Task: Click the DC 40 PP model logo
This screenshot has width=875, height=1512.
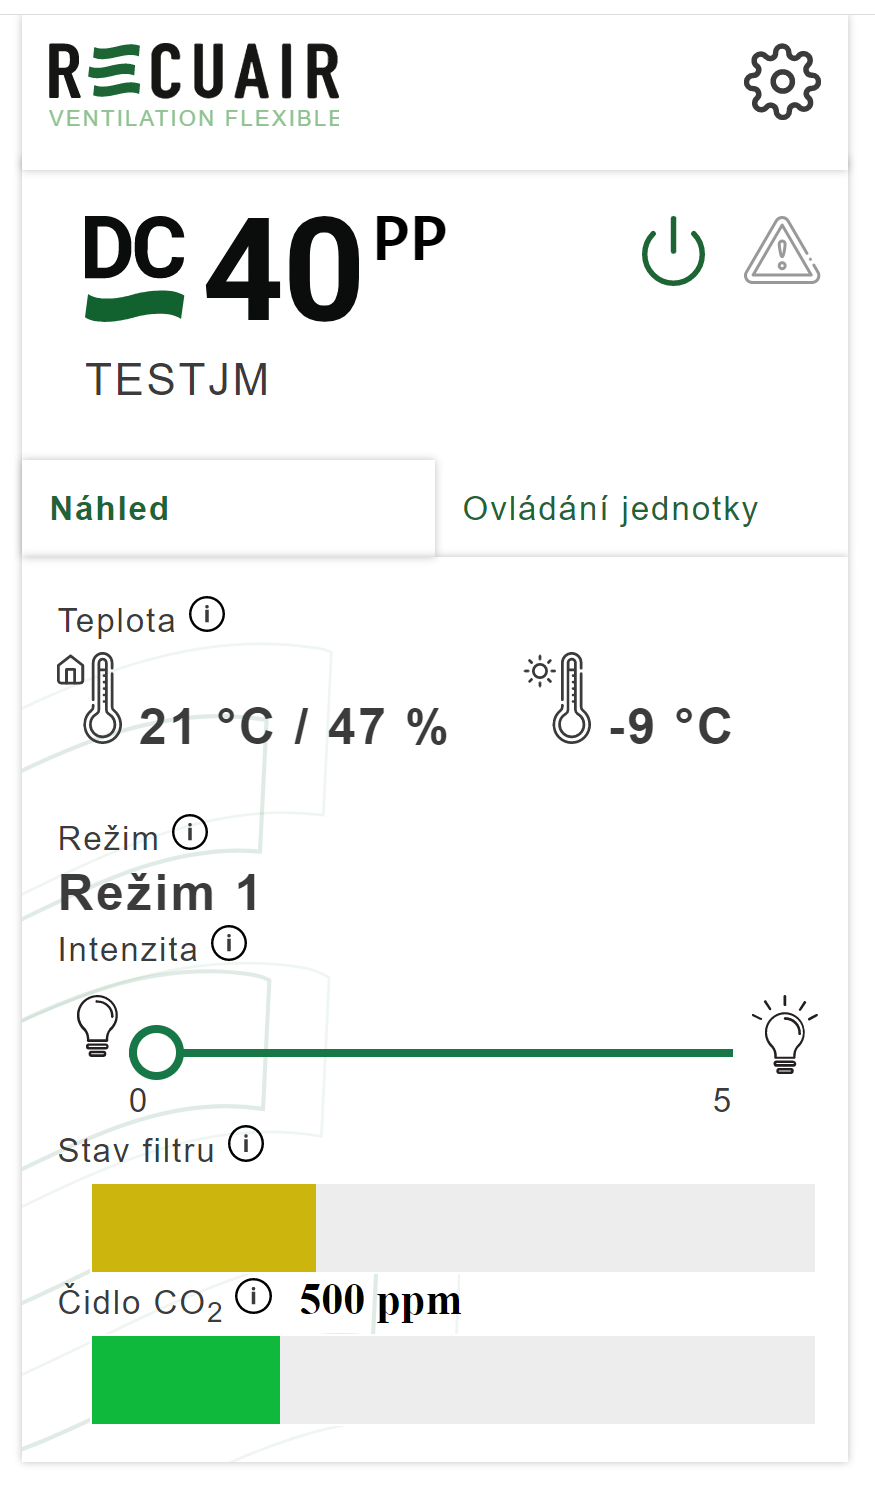Action: (x=265, y=270)
